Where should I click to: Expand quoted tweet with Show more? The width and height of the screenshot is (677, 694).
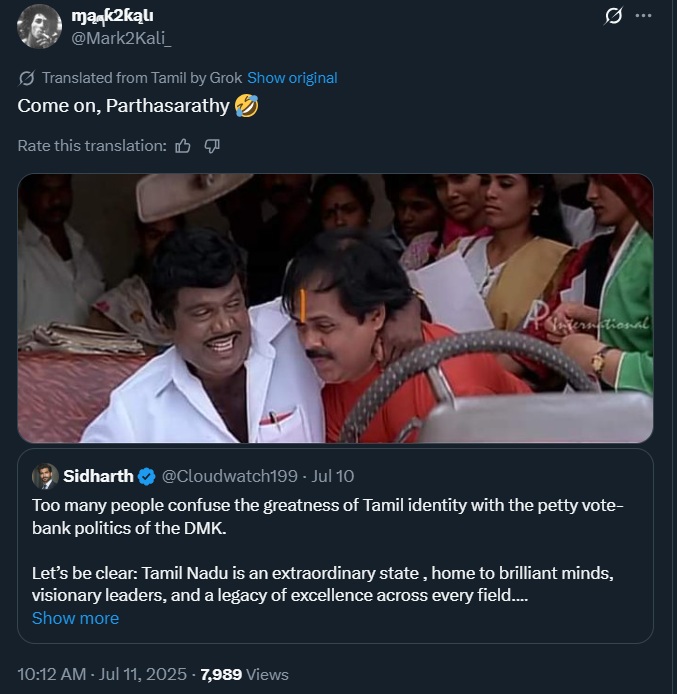click(75, 618)
